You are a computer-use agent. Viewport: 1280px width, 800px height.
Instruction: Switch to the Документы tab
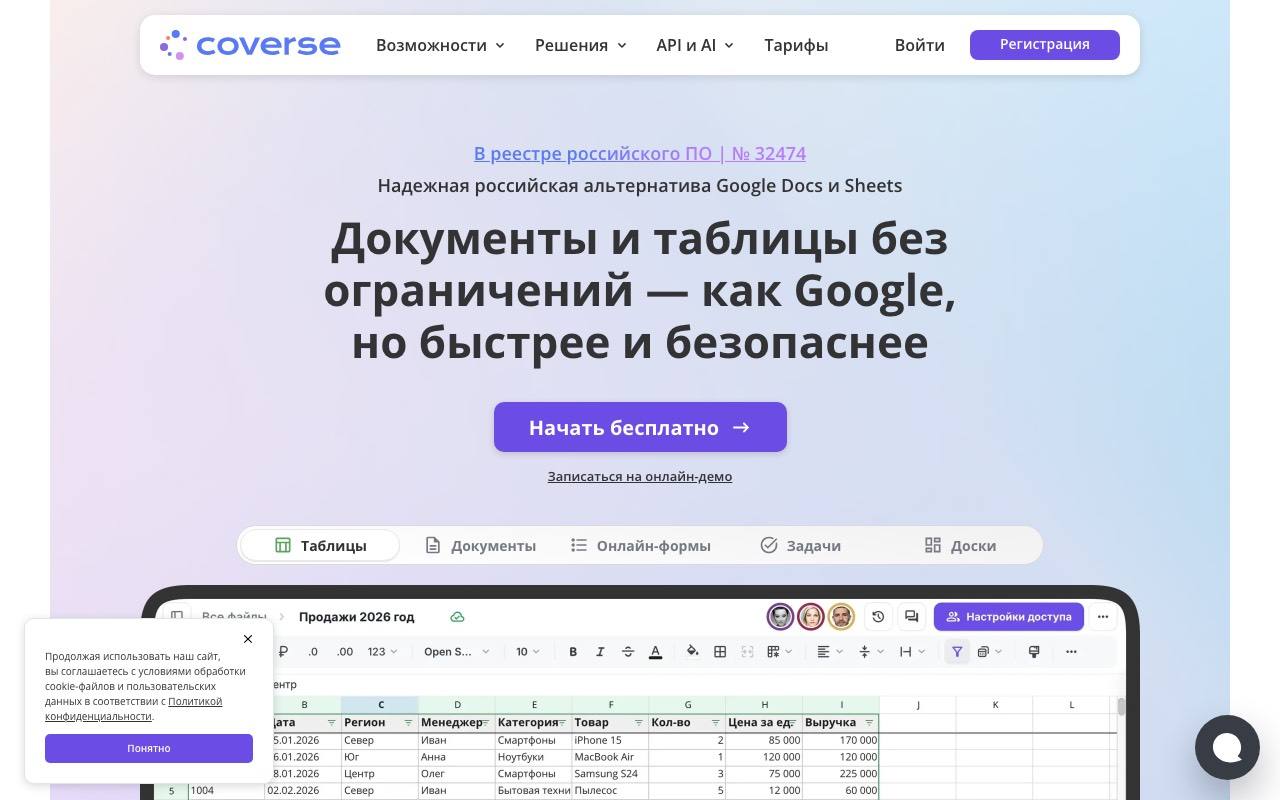tap(481, 546)
